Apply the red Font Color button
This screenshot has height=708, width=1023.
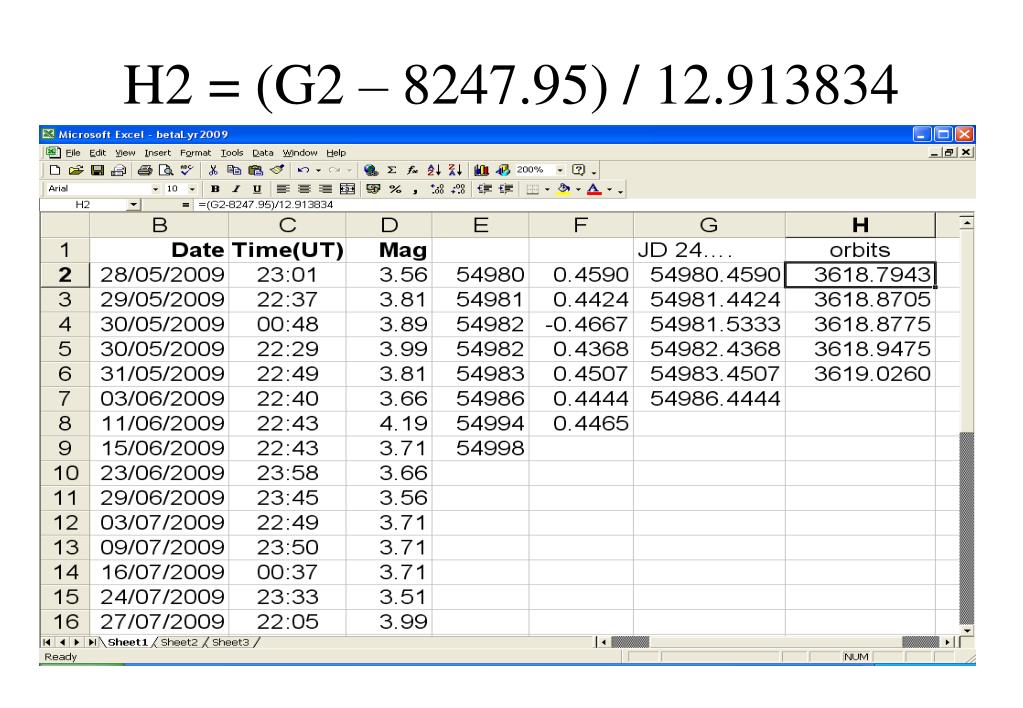(x=594, y=189)
